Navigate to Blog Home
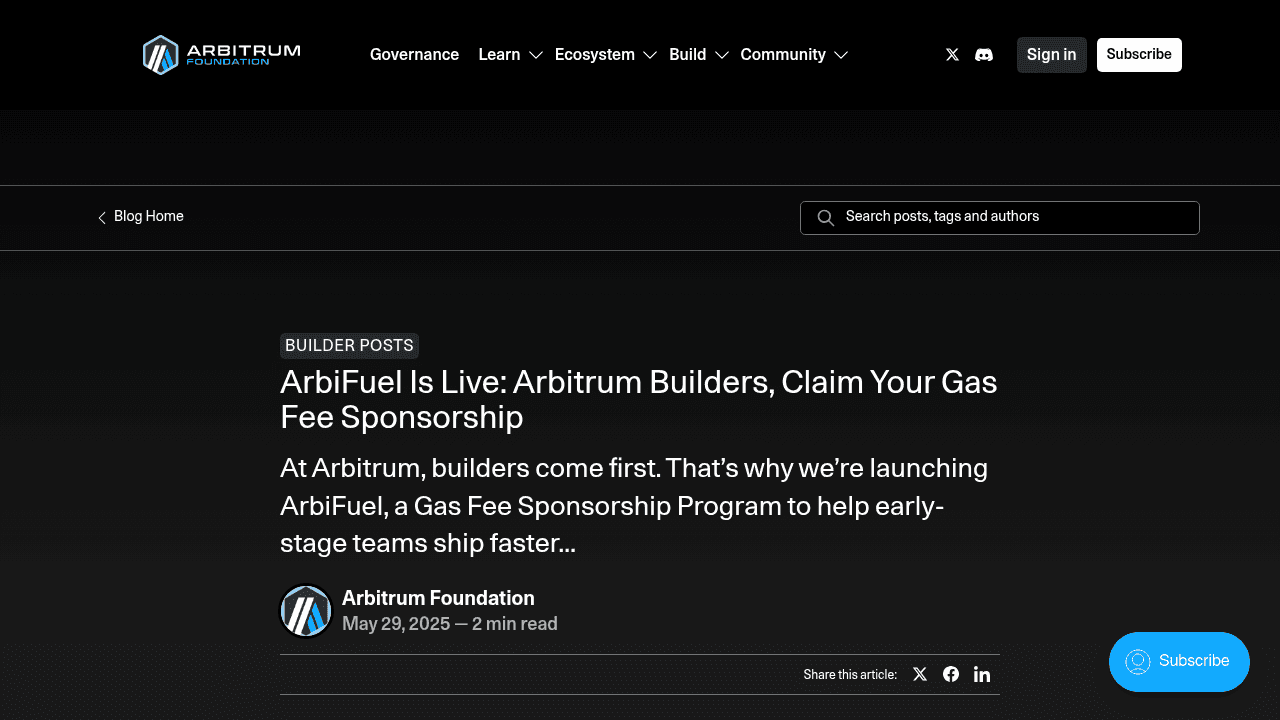The image size is (1280, 720). pyautogui.click(x=148, y=216)
